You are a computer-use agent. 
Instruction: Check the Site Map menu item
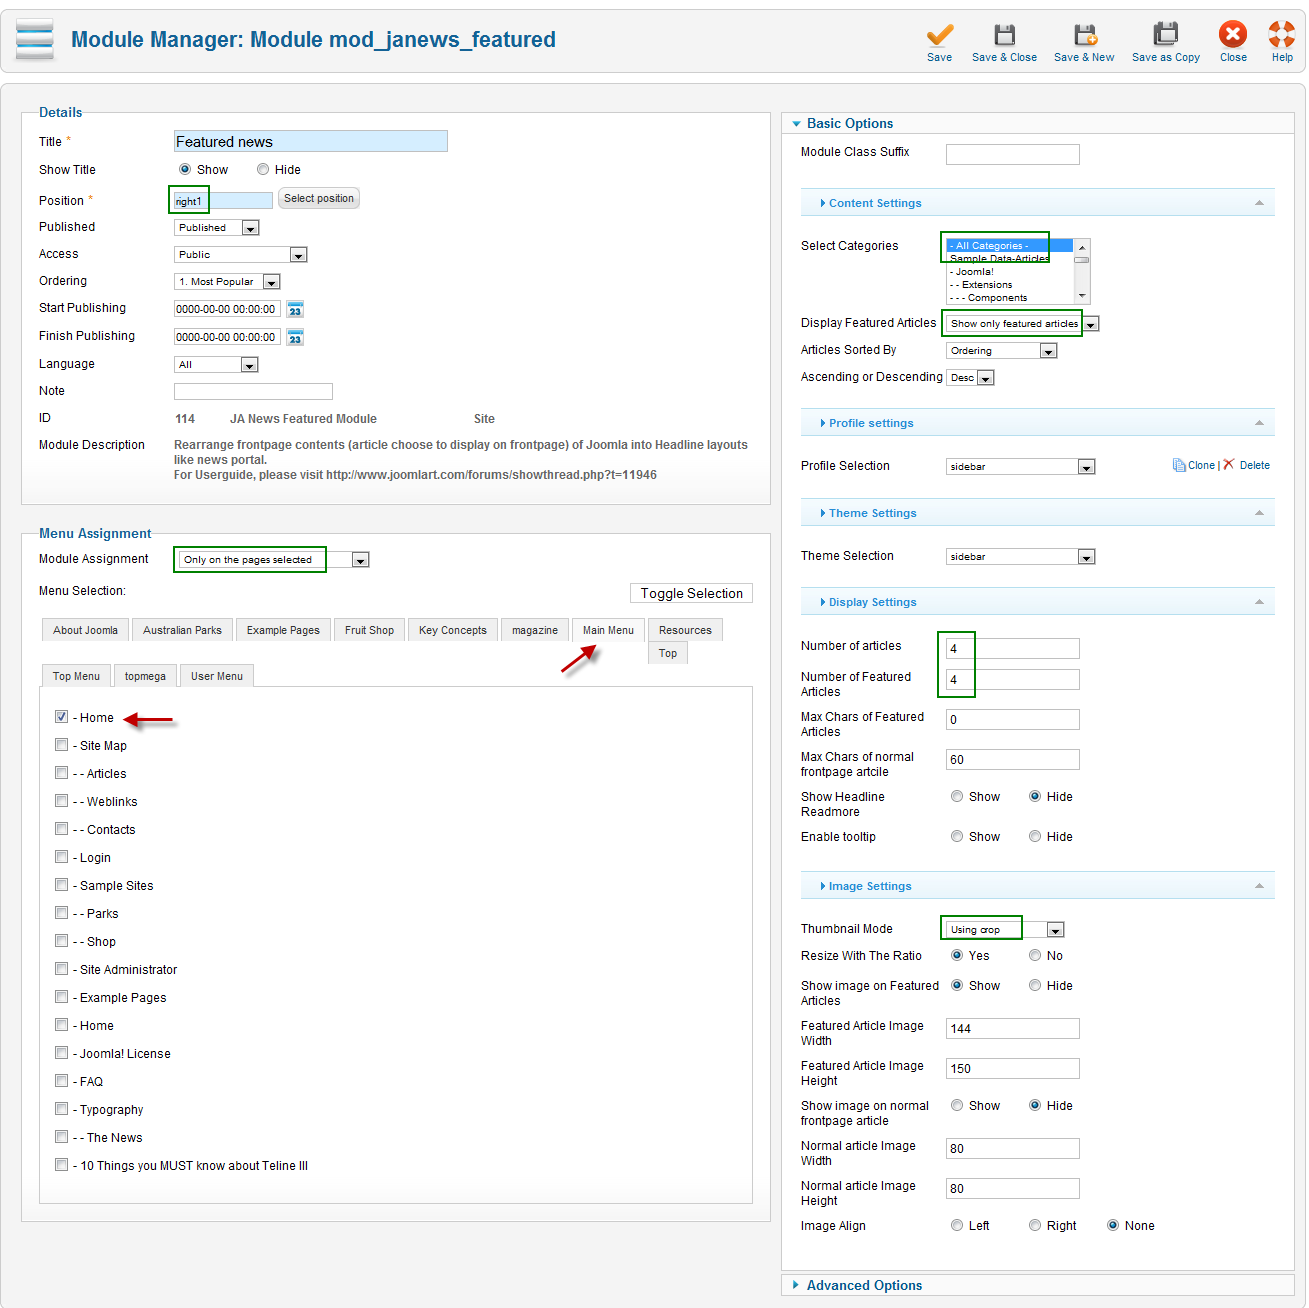pyautogui.click(x=62, y=745)
